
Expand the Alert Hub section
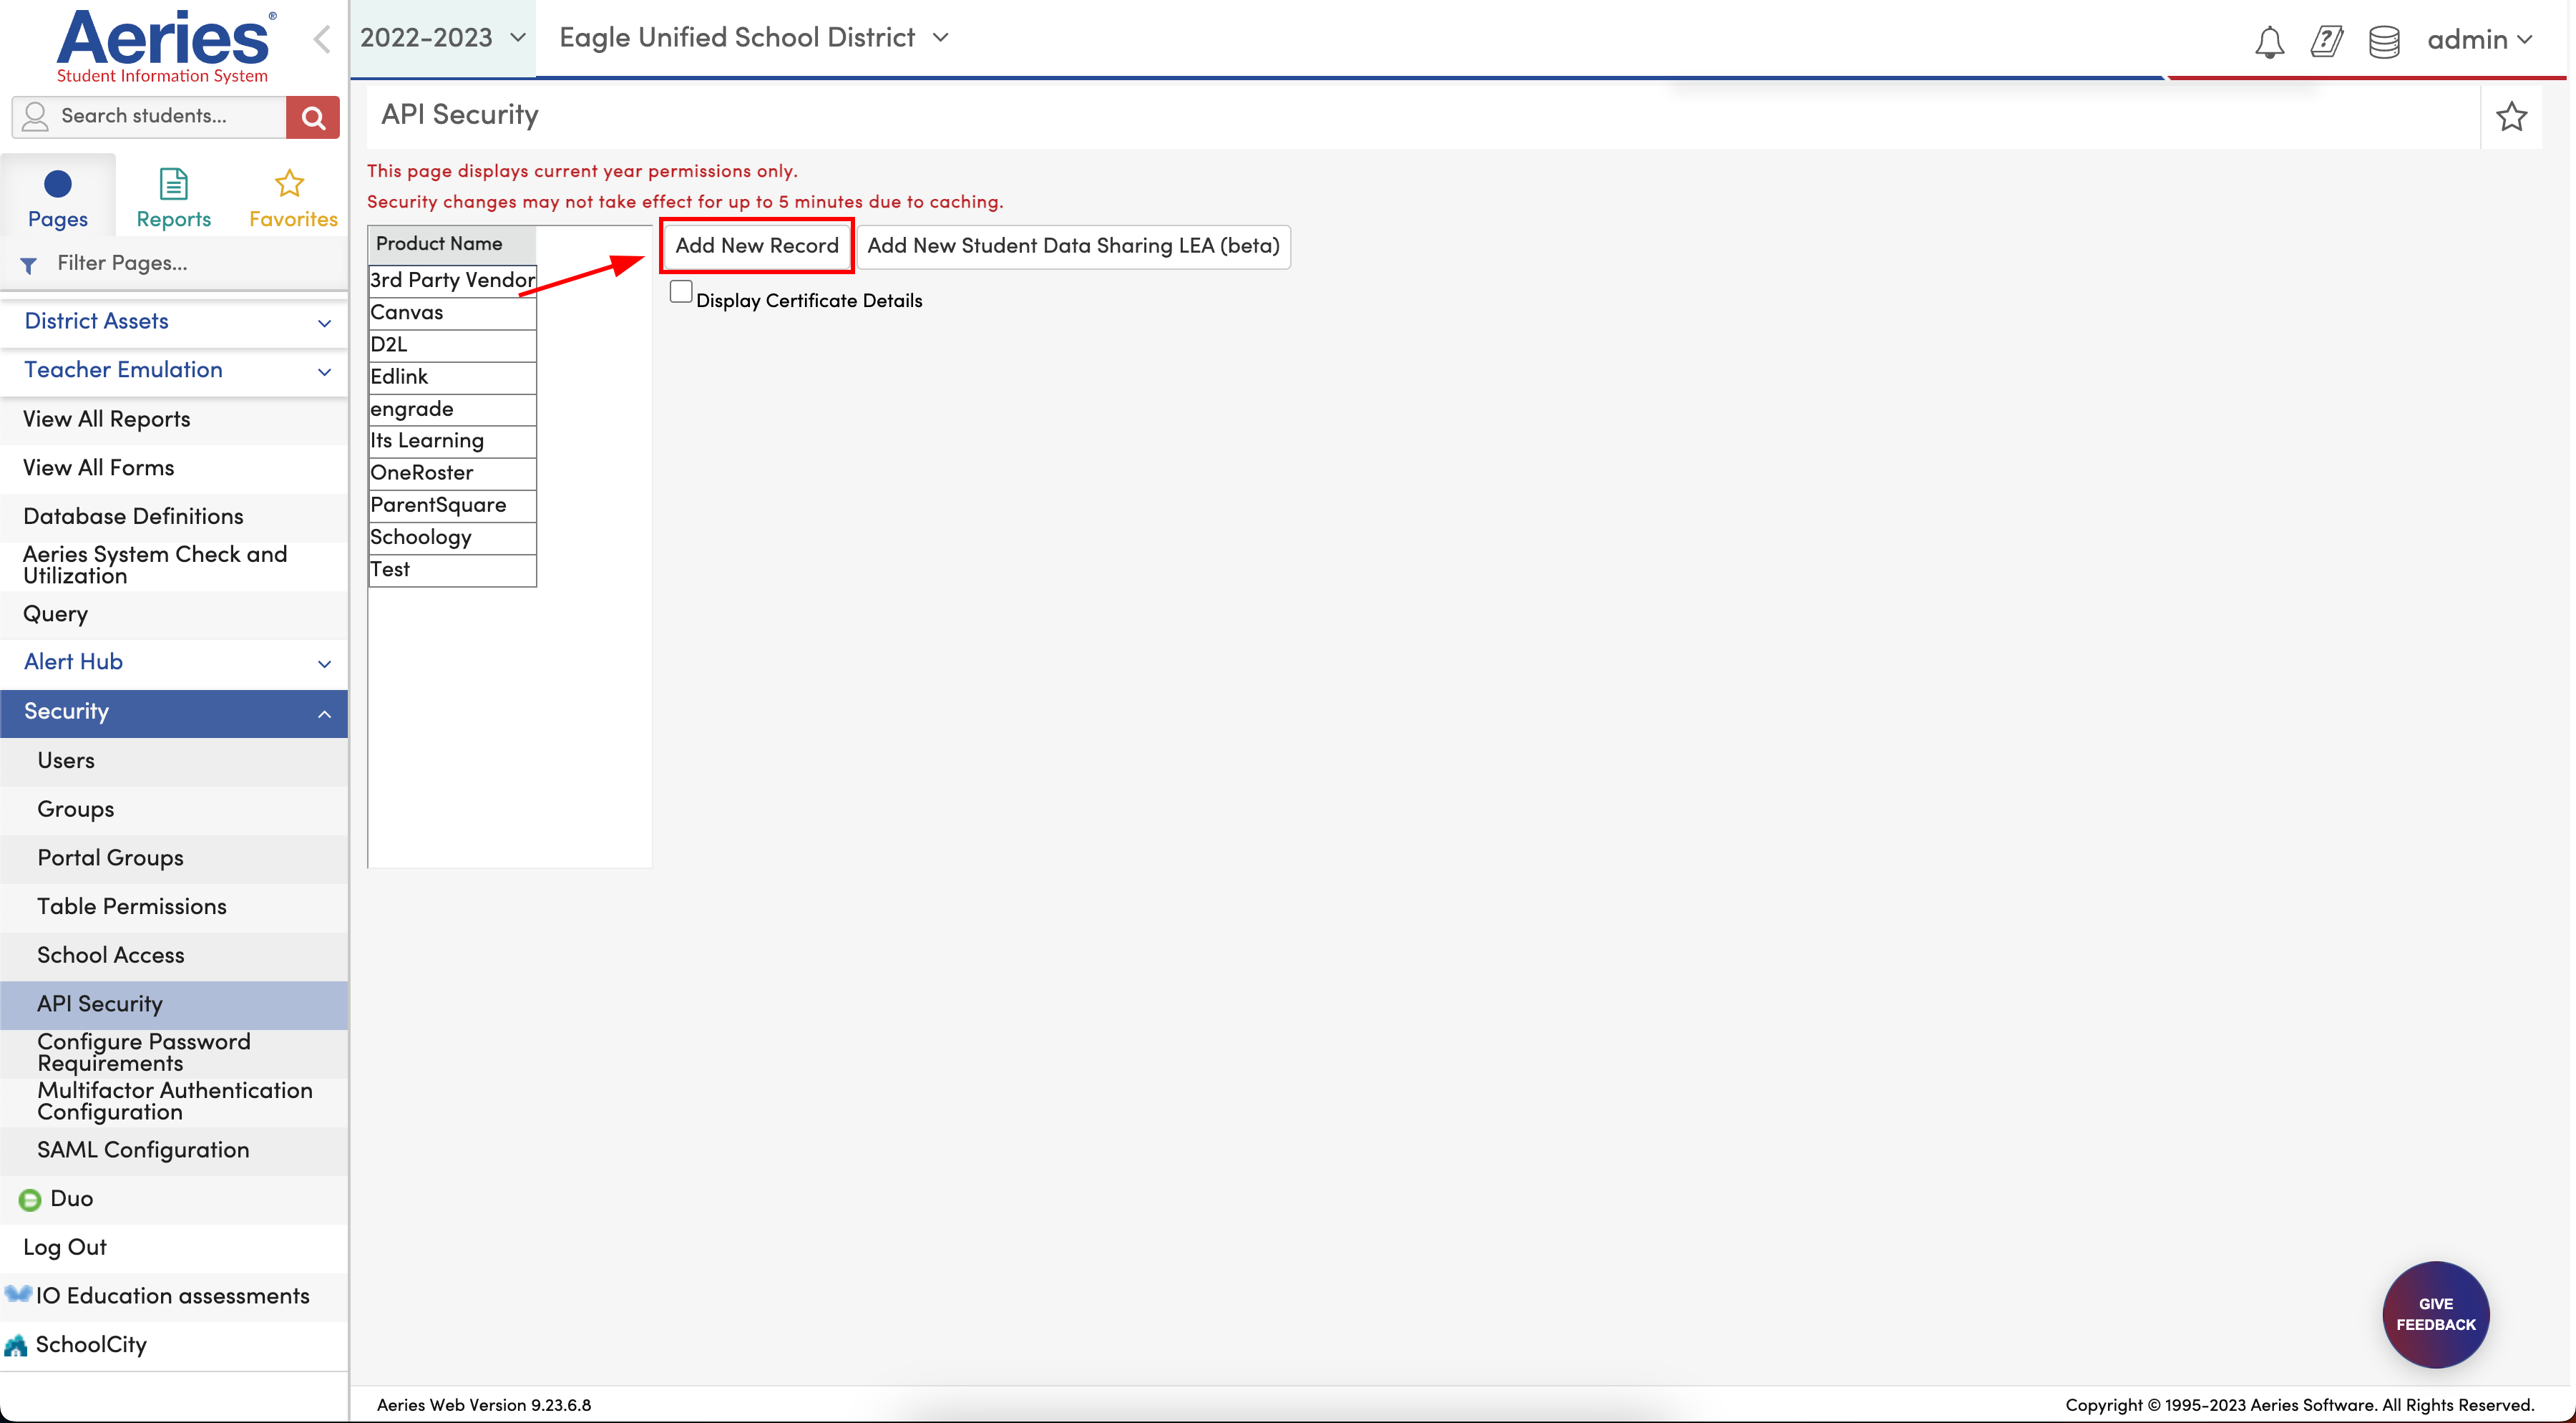[x=174, y=662]
